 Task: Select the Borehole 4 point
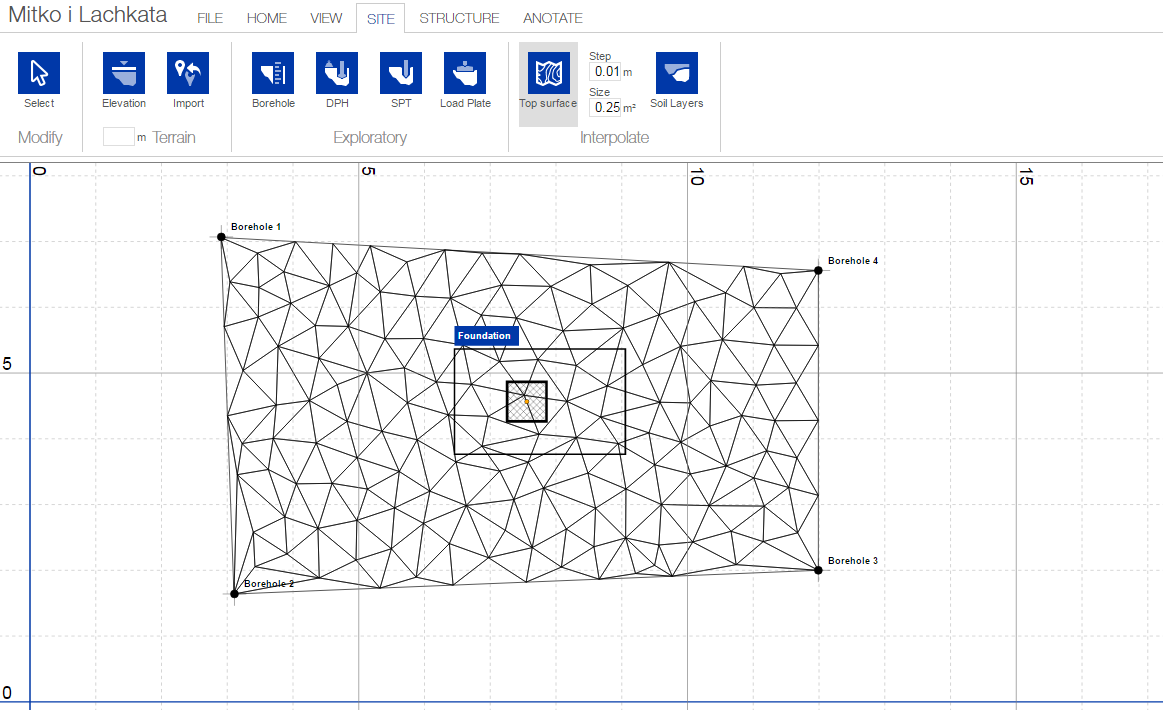(818, 270)
